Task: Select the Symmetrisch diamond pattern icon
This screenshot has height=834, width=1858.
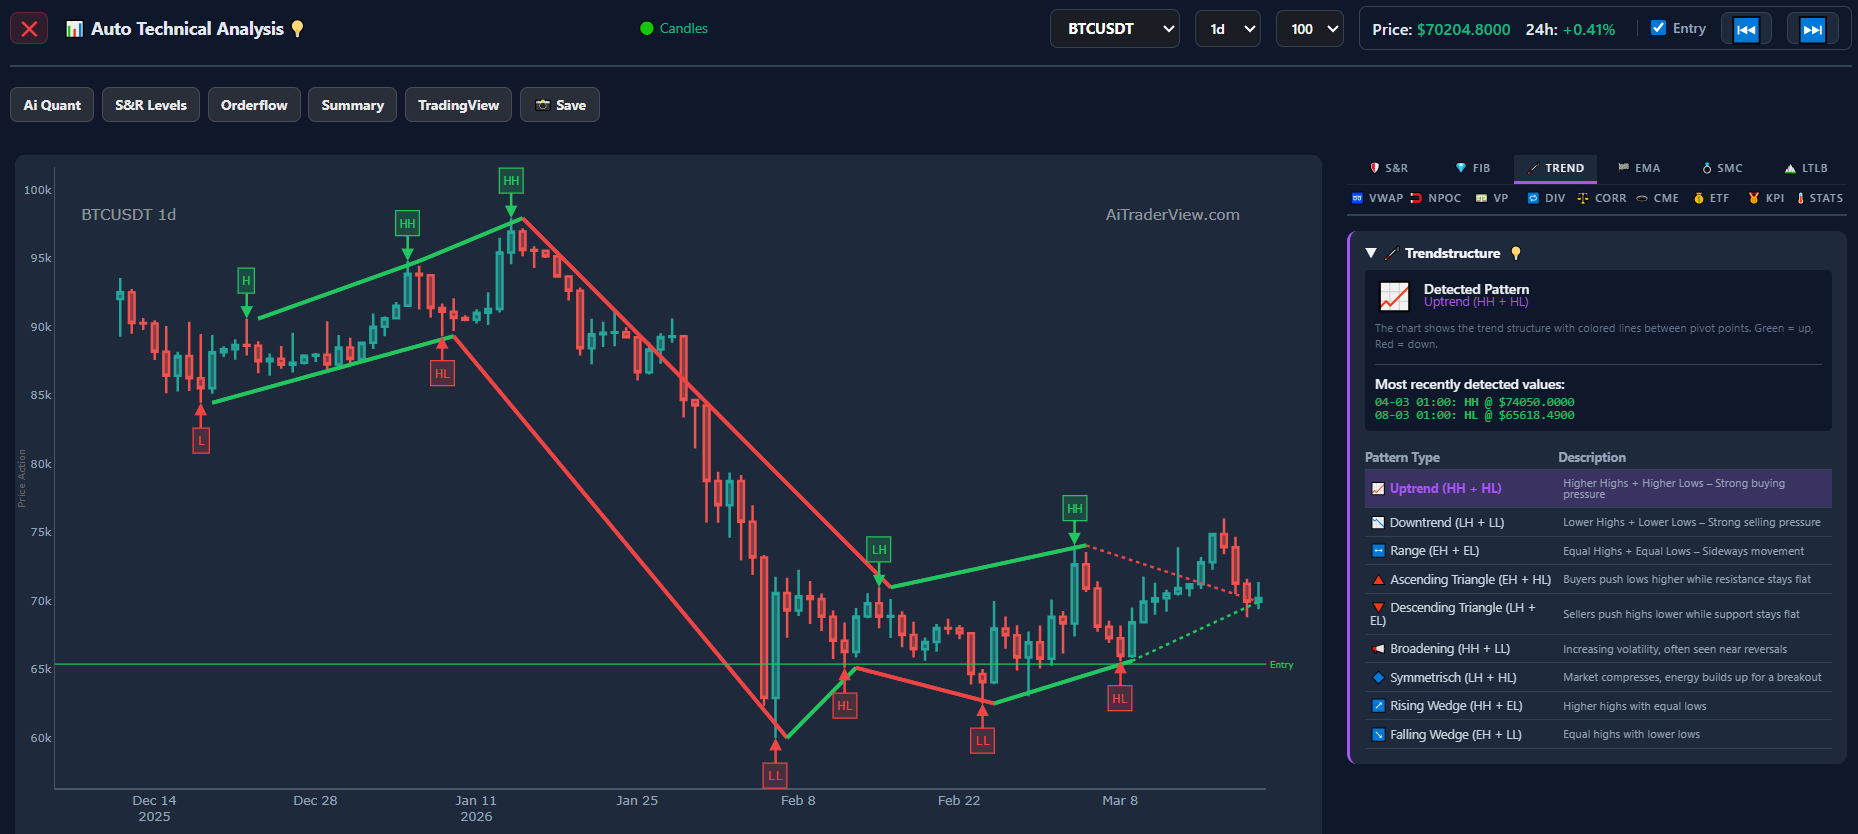Action: coord(1379,678)
